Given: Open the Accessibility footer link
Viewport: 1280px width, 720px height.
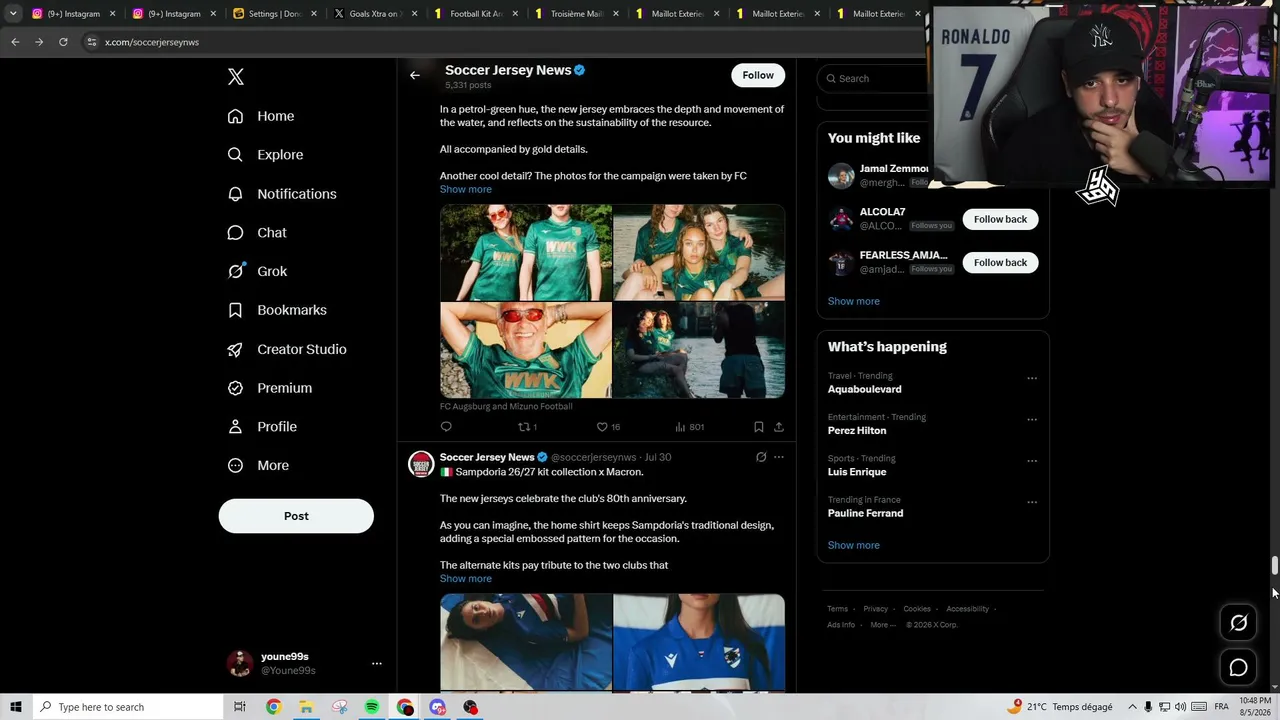Looking at the screenshot, I should (x=967, y=609).
